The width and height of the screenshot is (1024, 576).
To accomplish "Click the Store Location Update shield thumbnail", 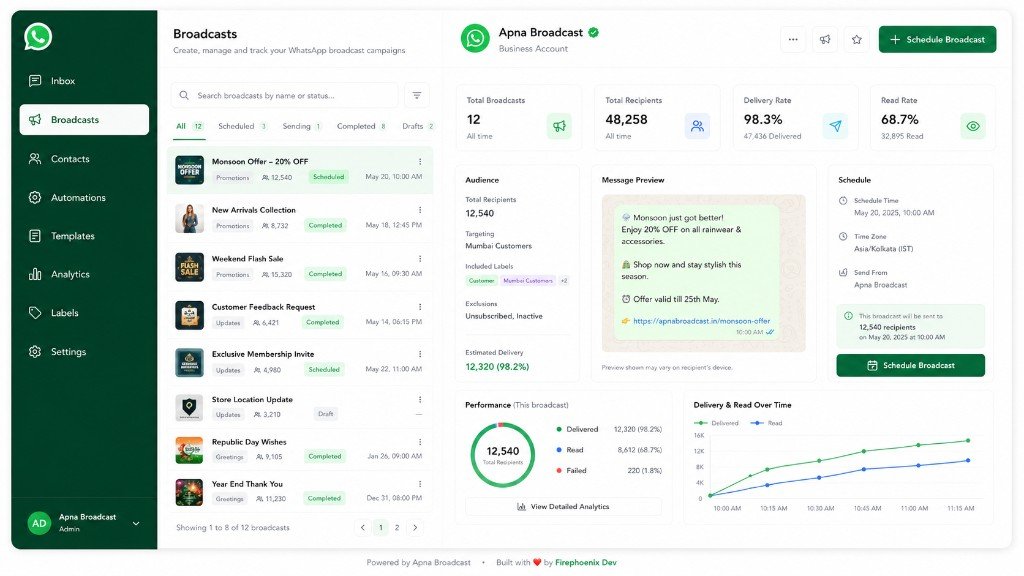I will 189,407.
